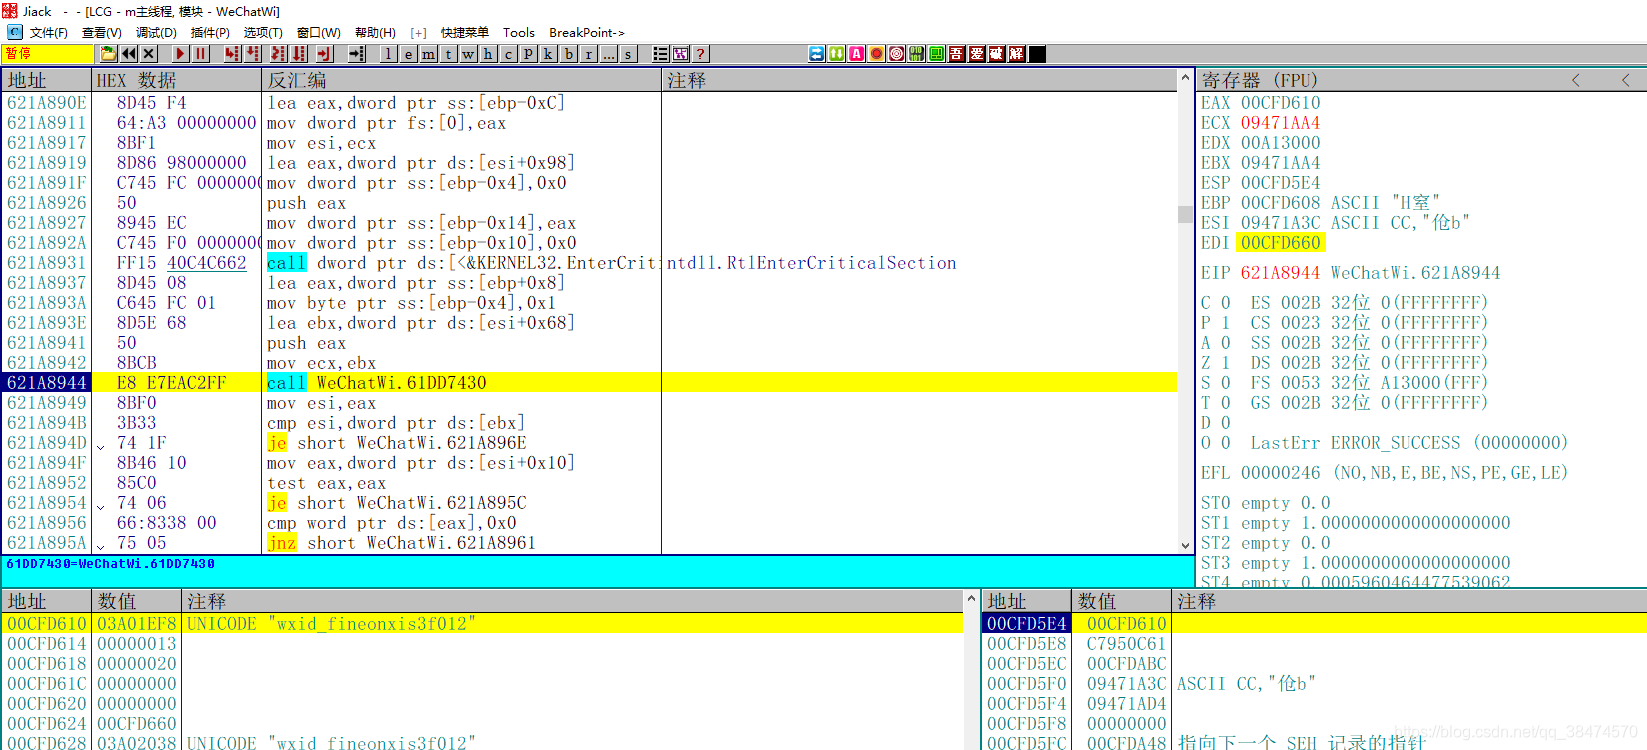Open the Log window 'l' button
Viewport: 1647px width, 750px height.
(x=388, y=54)
